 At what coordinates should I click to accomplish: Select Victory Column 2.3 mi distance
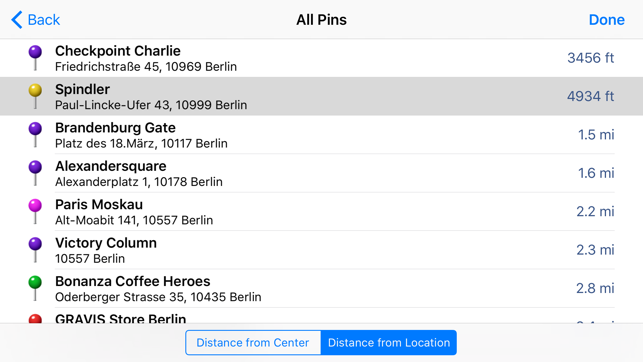pos(595,250)
